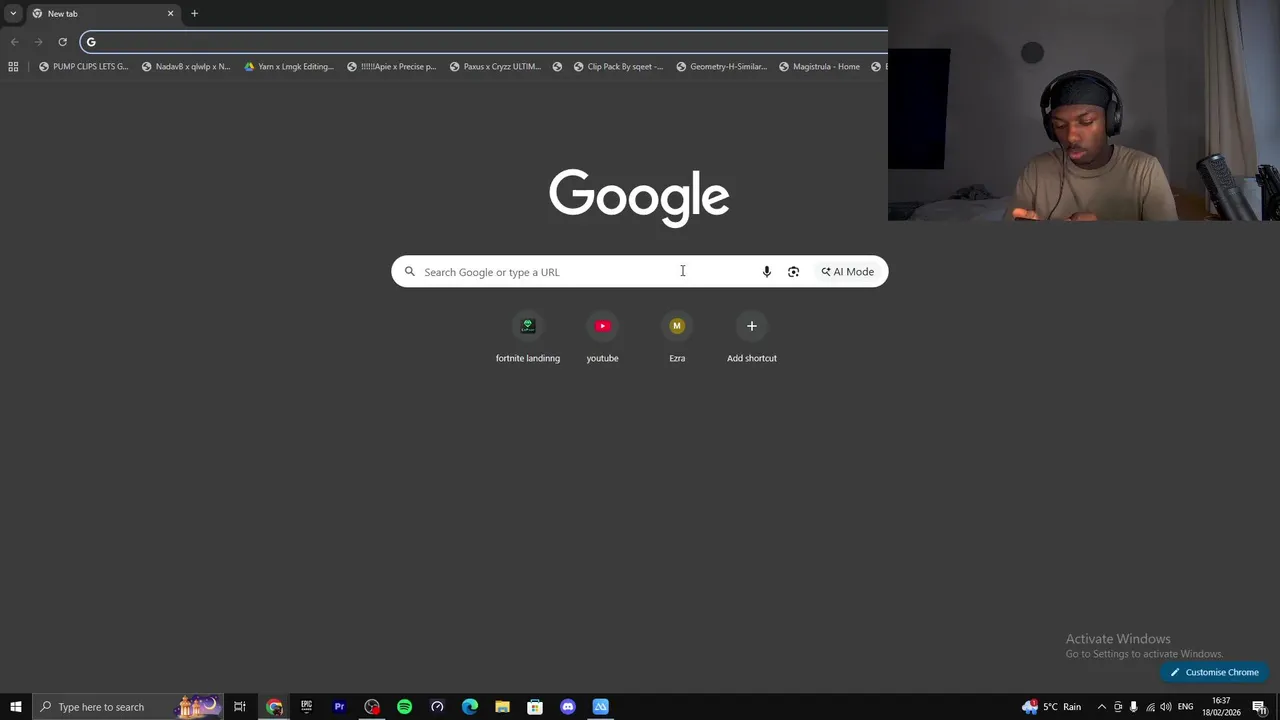Viewport: 1280px width, 720px height.
Task: Open the Ezra shortcut
Action: click(x=677, y=339)
